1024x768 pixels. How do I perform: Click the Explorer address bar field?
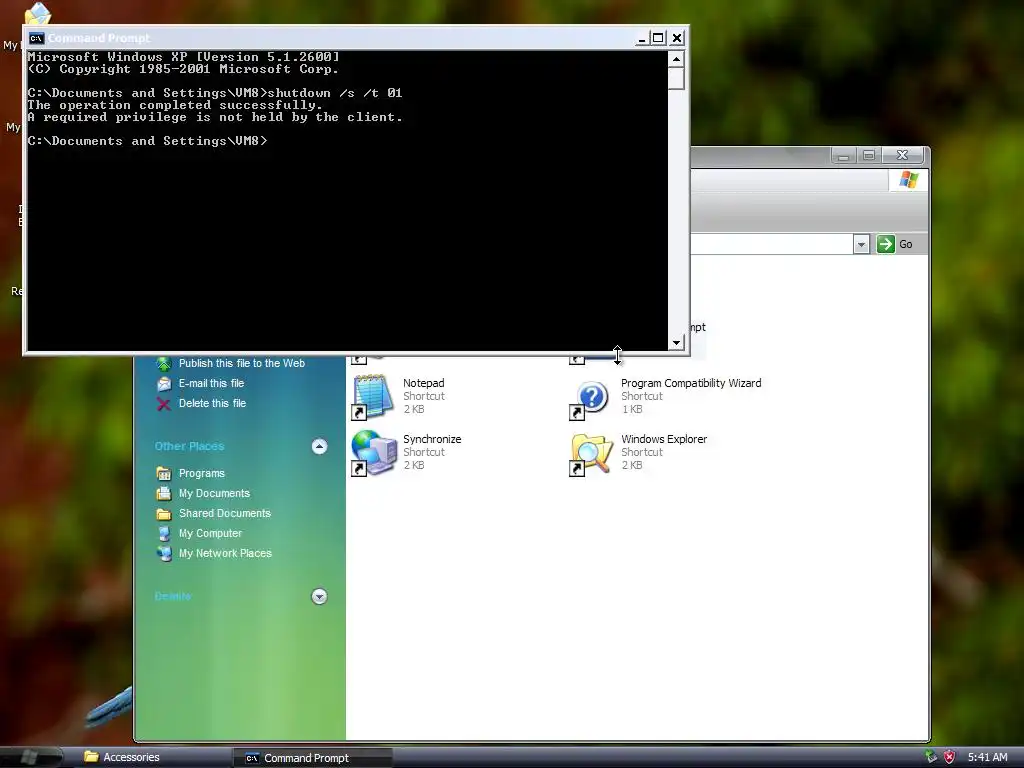tap(771, 244)
